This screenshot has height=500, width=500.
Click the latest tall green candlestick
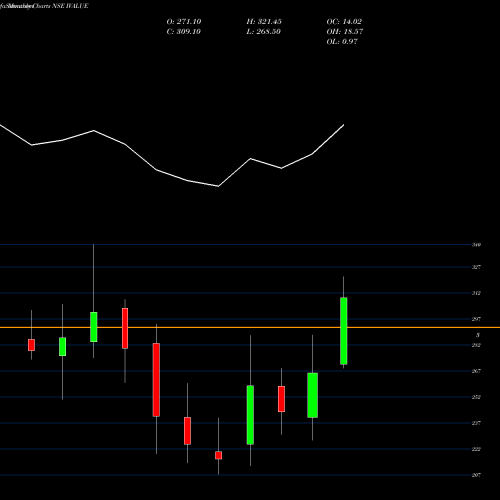[344, 331]
